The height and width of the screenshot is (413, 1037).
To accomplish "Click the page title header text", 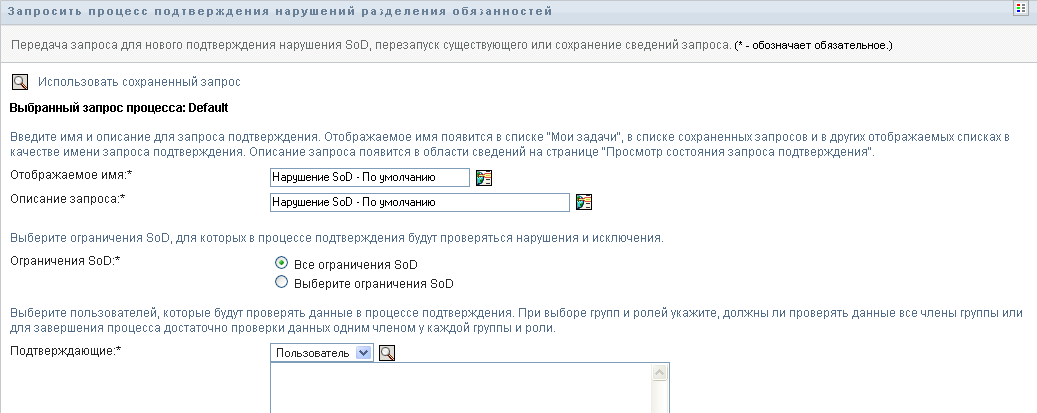I will pyautogui.click(x=280, y=11).
